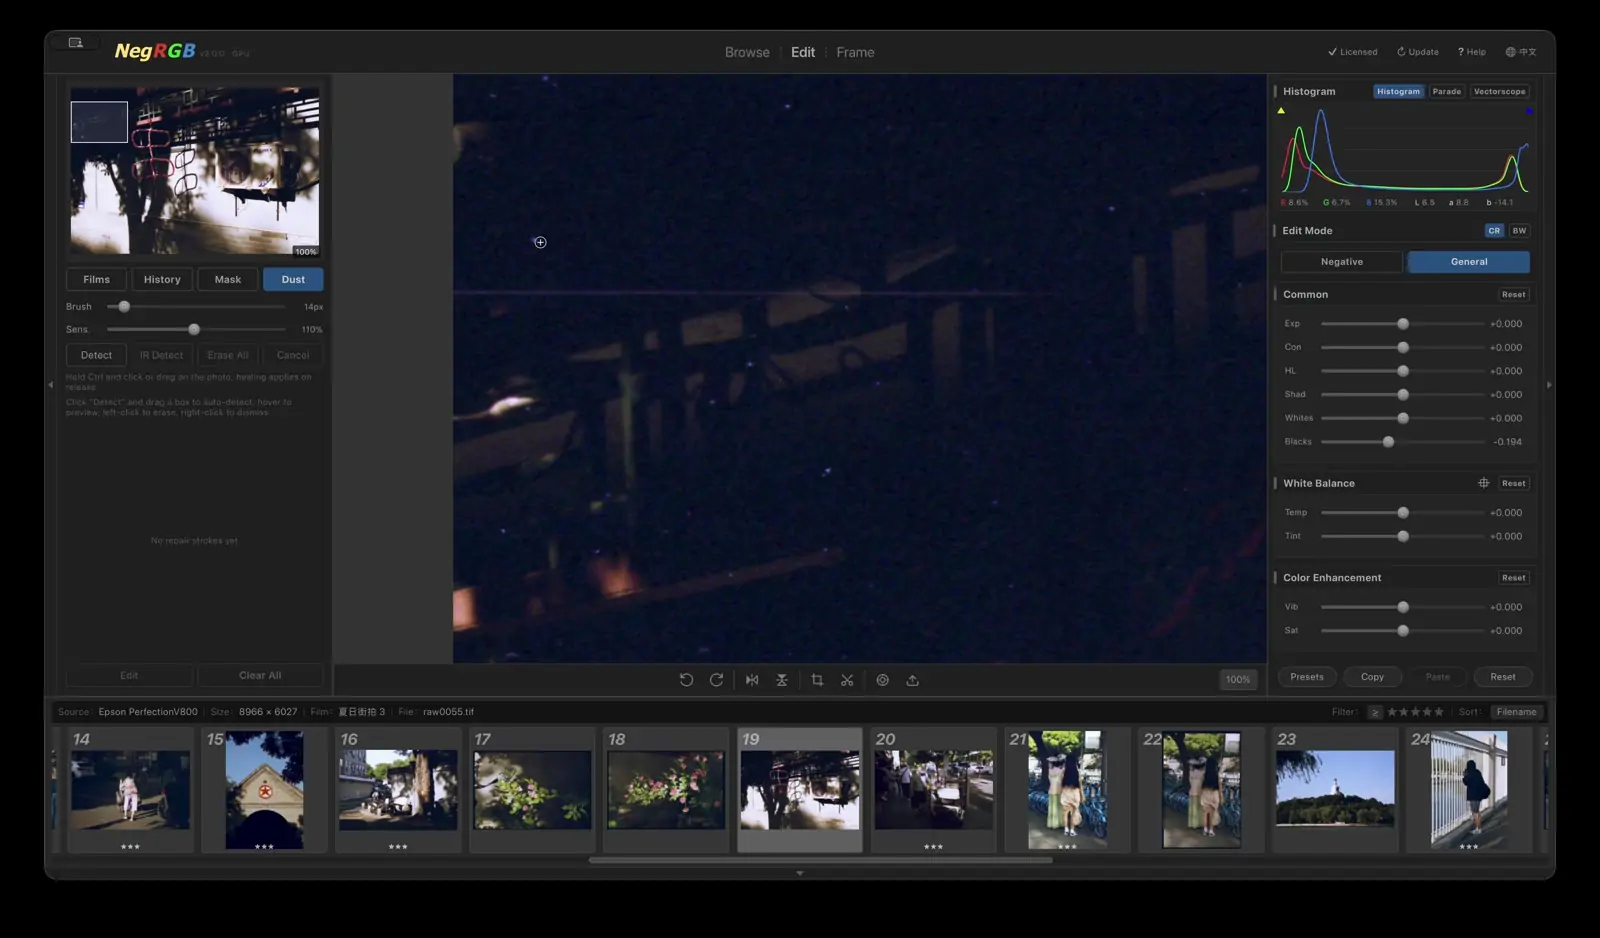Screen dimensions: 1600x938
Task: Activate the white balance picker icon
Action: coord(1483,483)
